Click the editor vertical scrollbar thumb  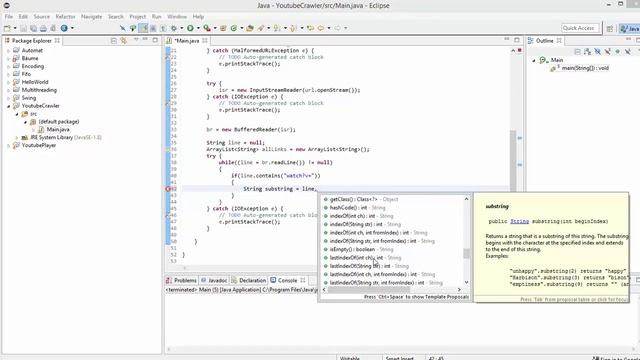[x=513, y=161]
